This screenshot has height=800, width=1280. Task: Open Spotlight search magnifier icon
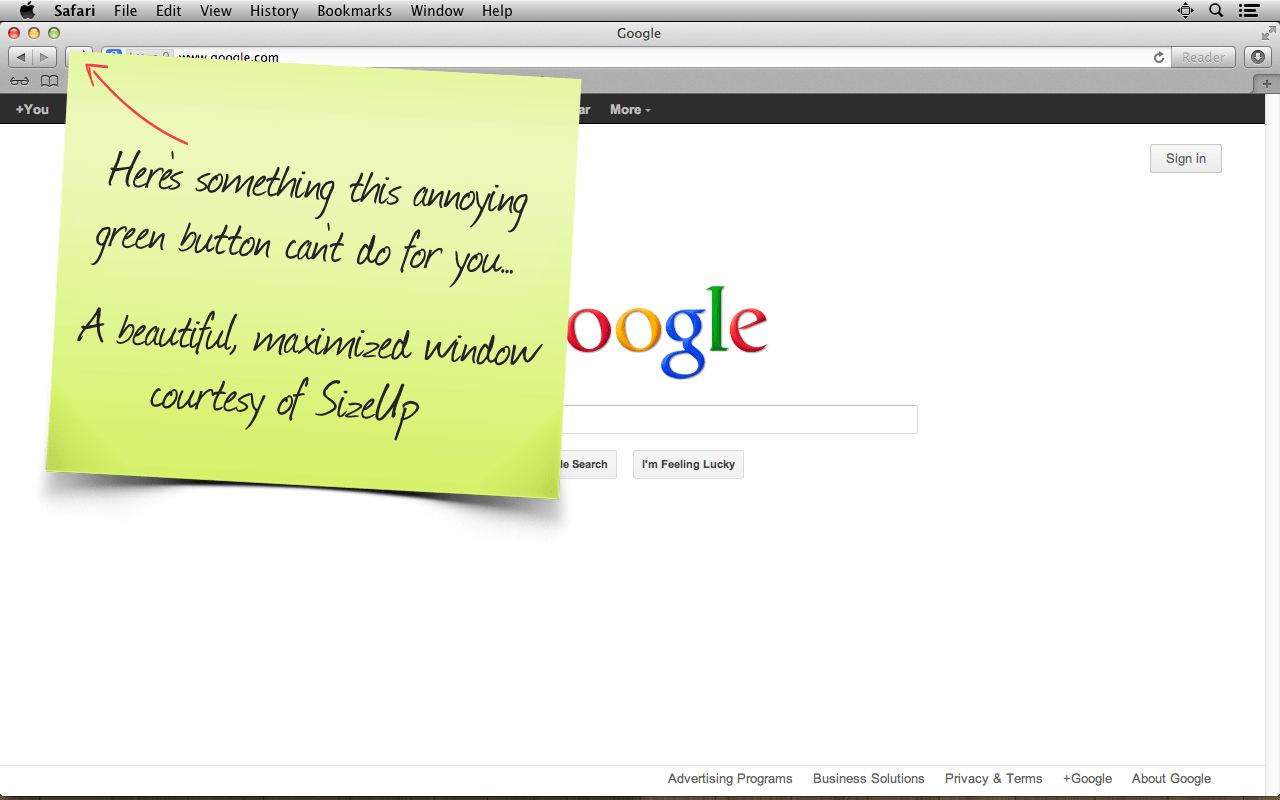pyautogui.click(x=1216, y=11)
